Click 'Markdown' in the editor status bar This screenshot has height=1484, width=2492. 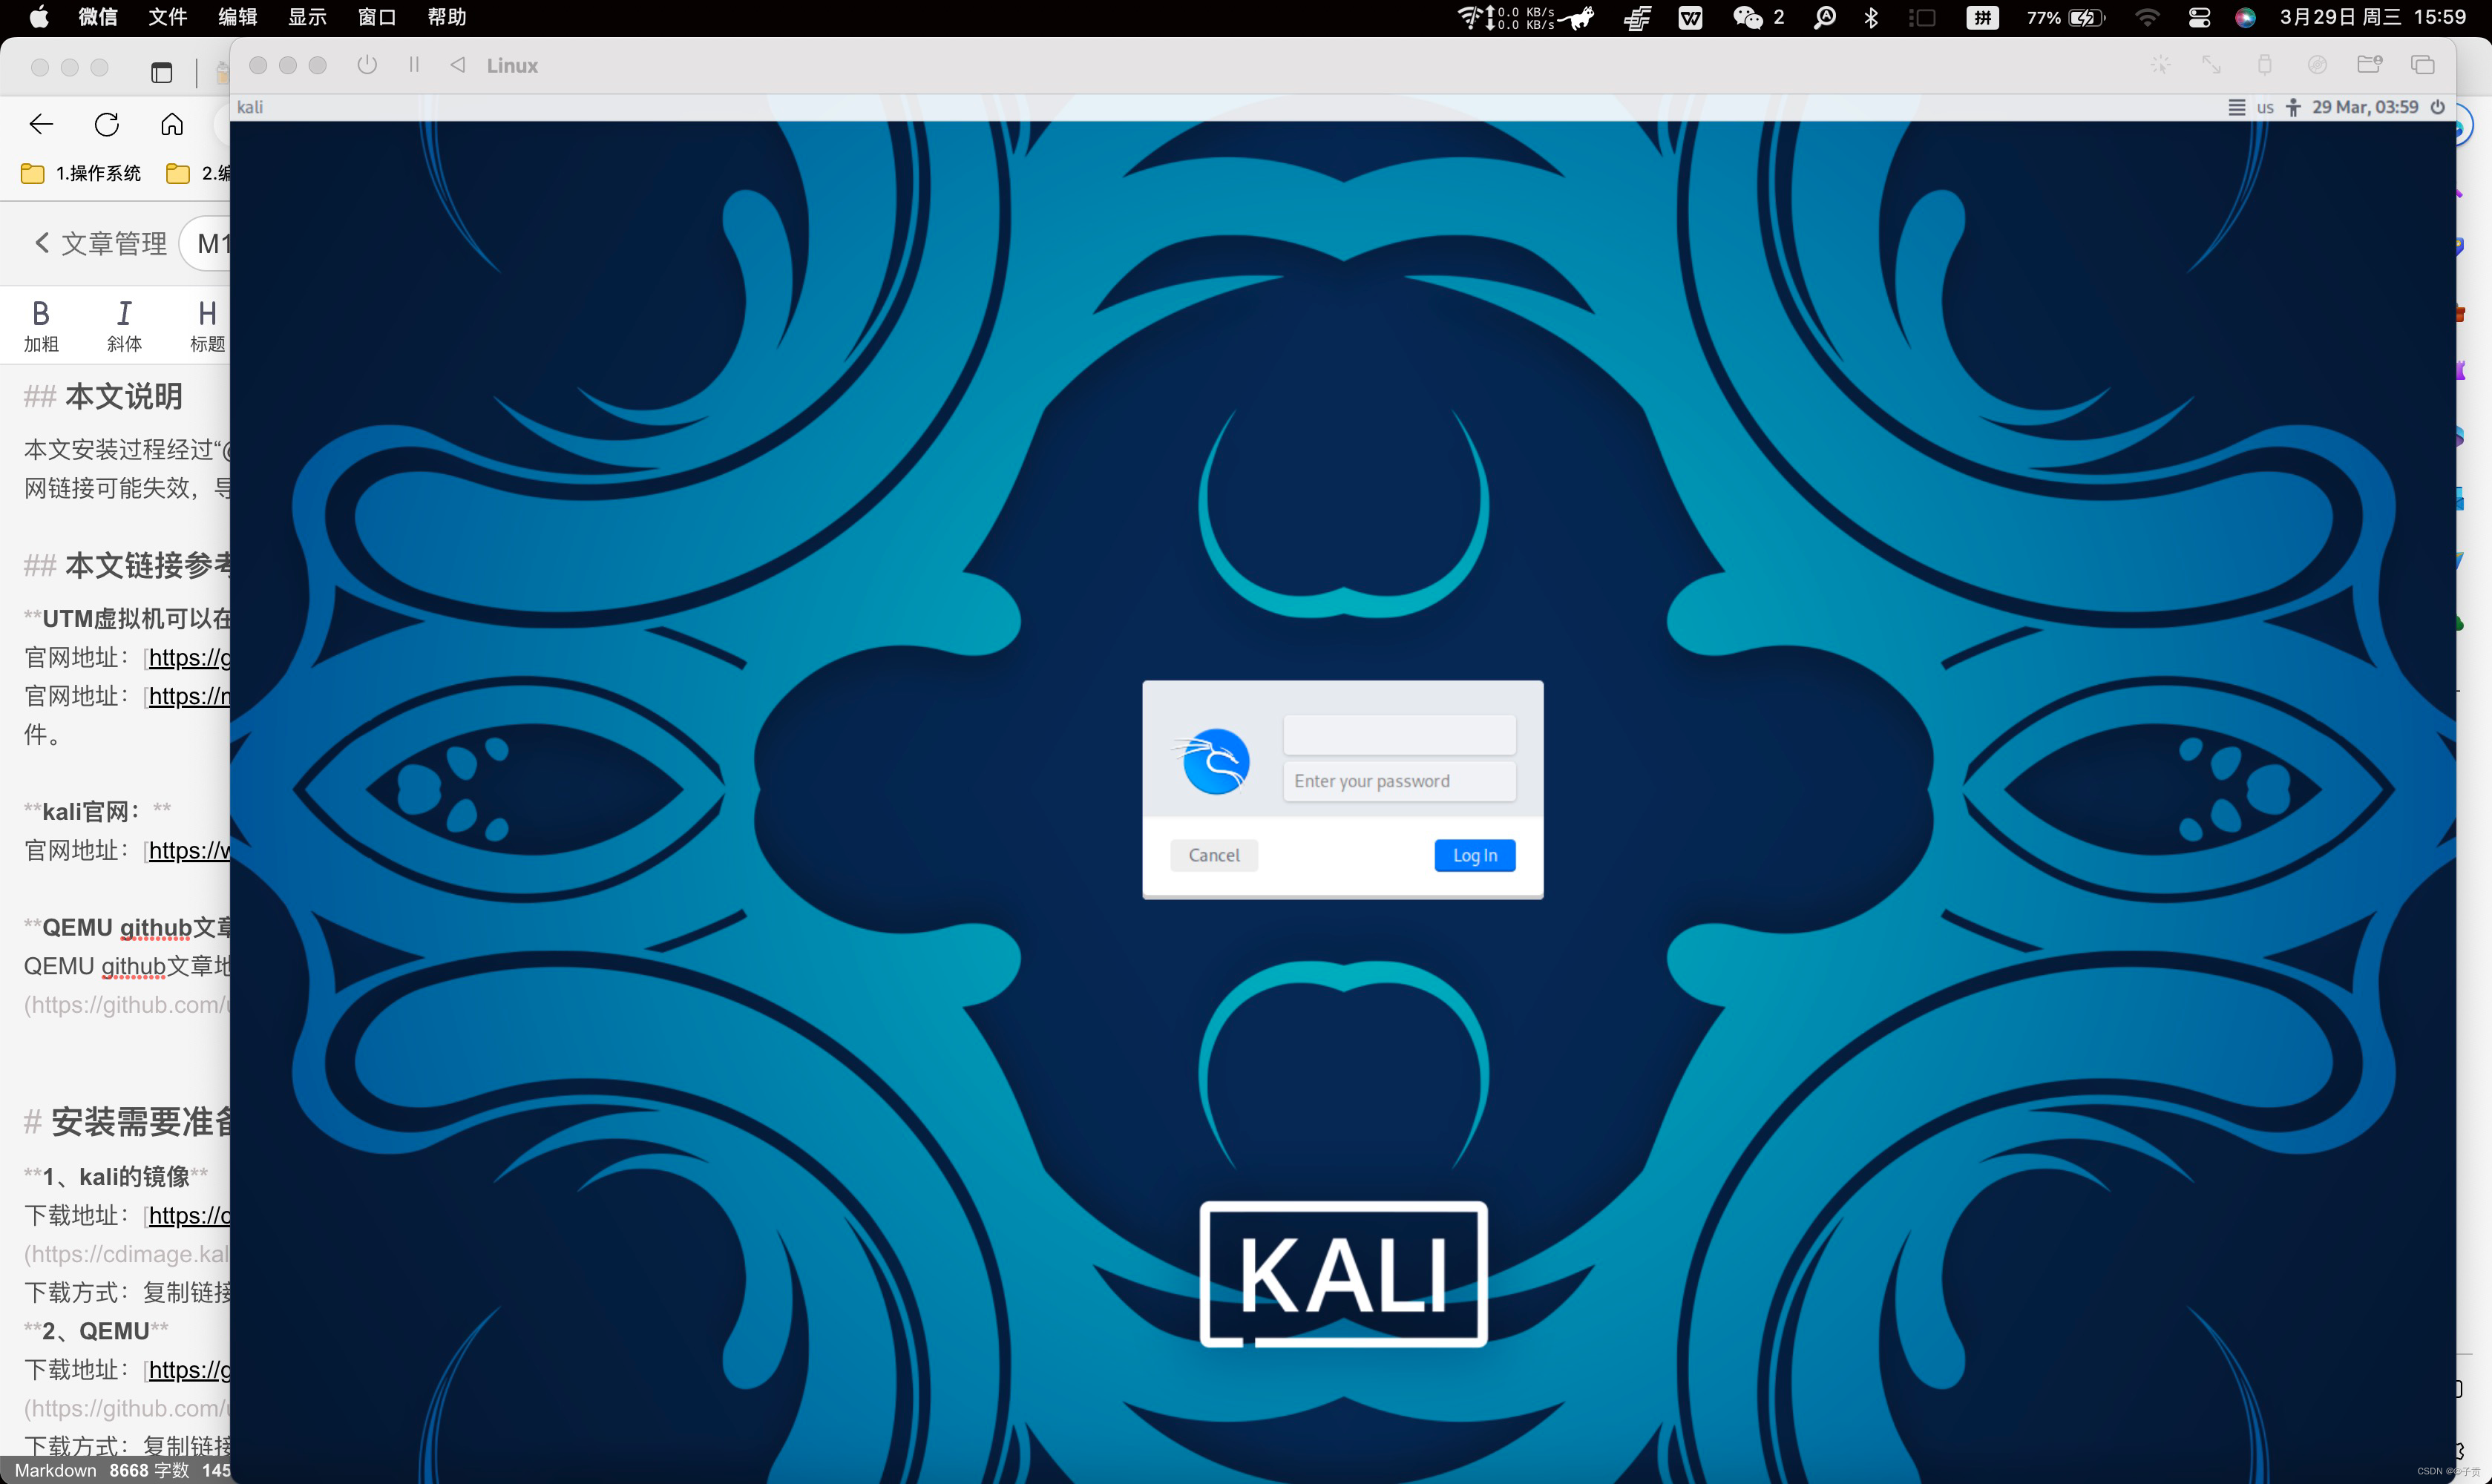[x=56, y=1470]
